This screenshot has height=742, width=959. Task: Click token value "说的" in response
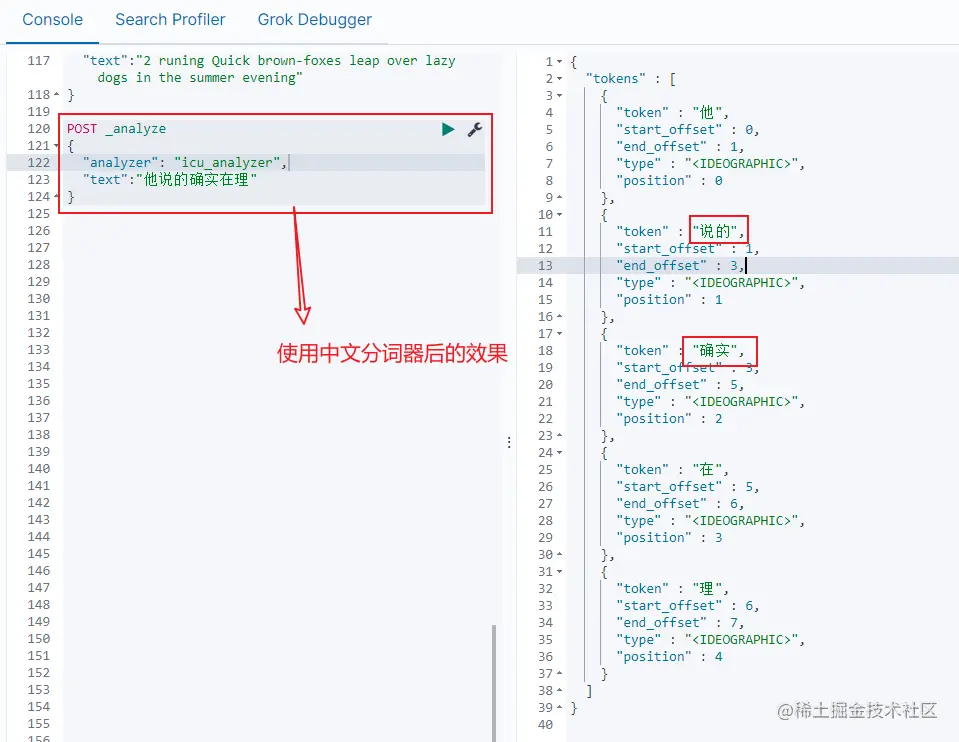tap(715, 232)
